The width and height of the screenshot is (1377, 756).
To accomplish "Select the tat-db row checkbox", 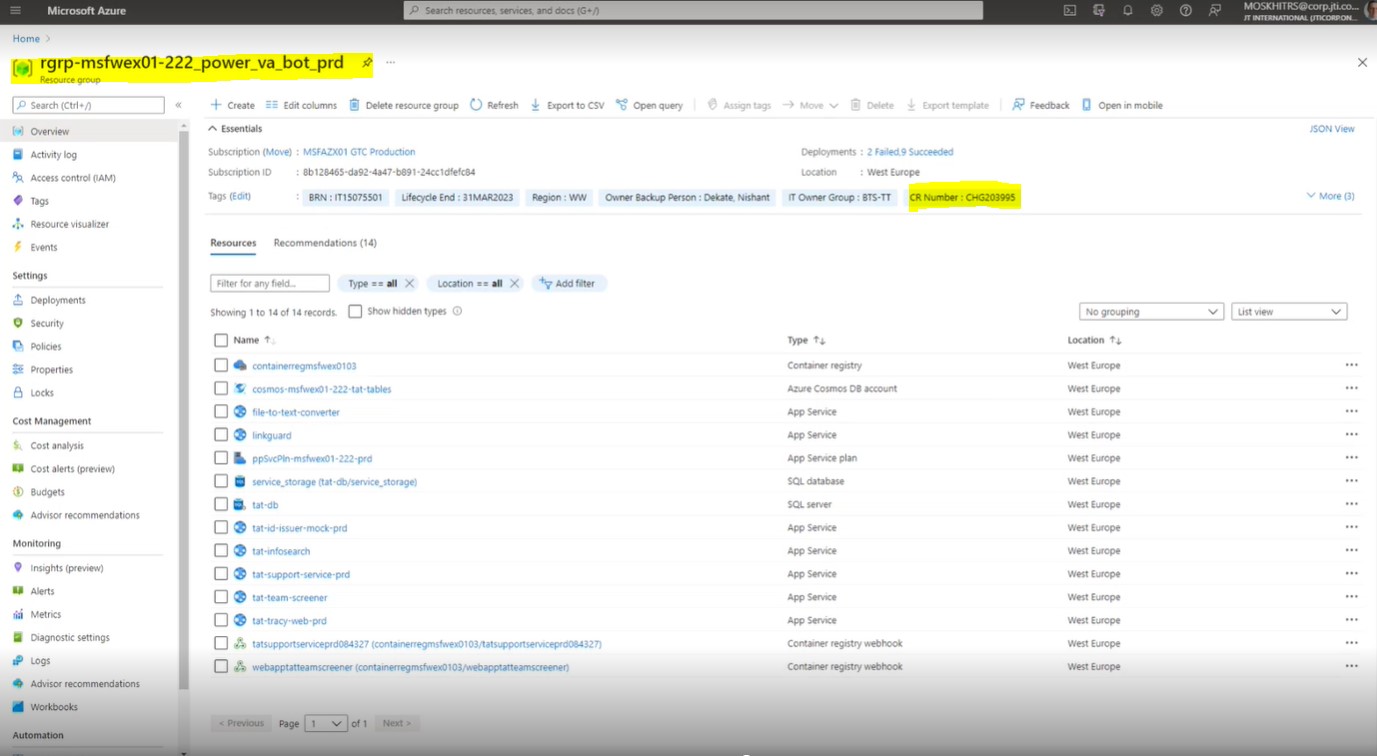I will (221, 505).
